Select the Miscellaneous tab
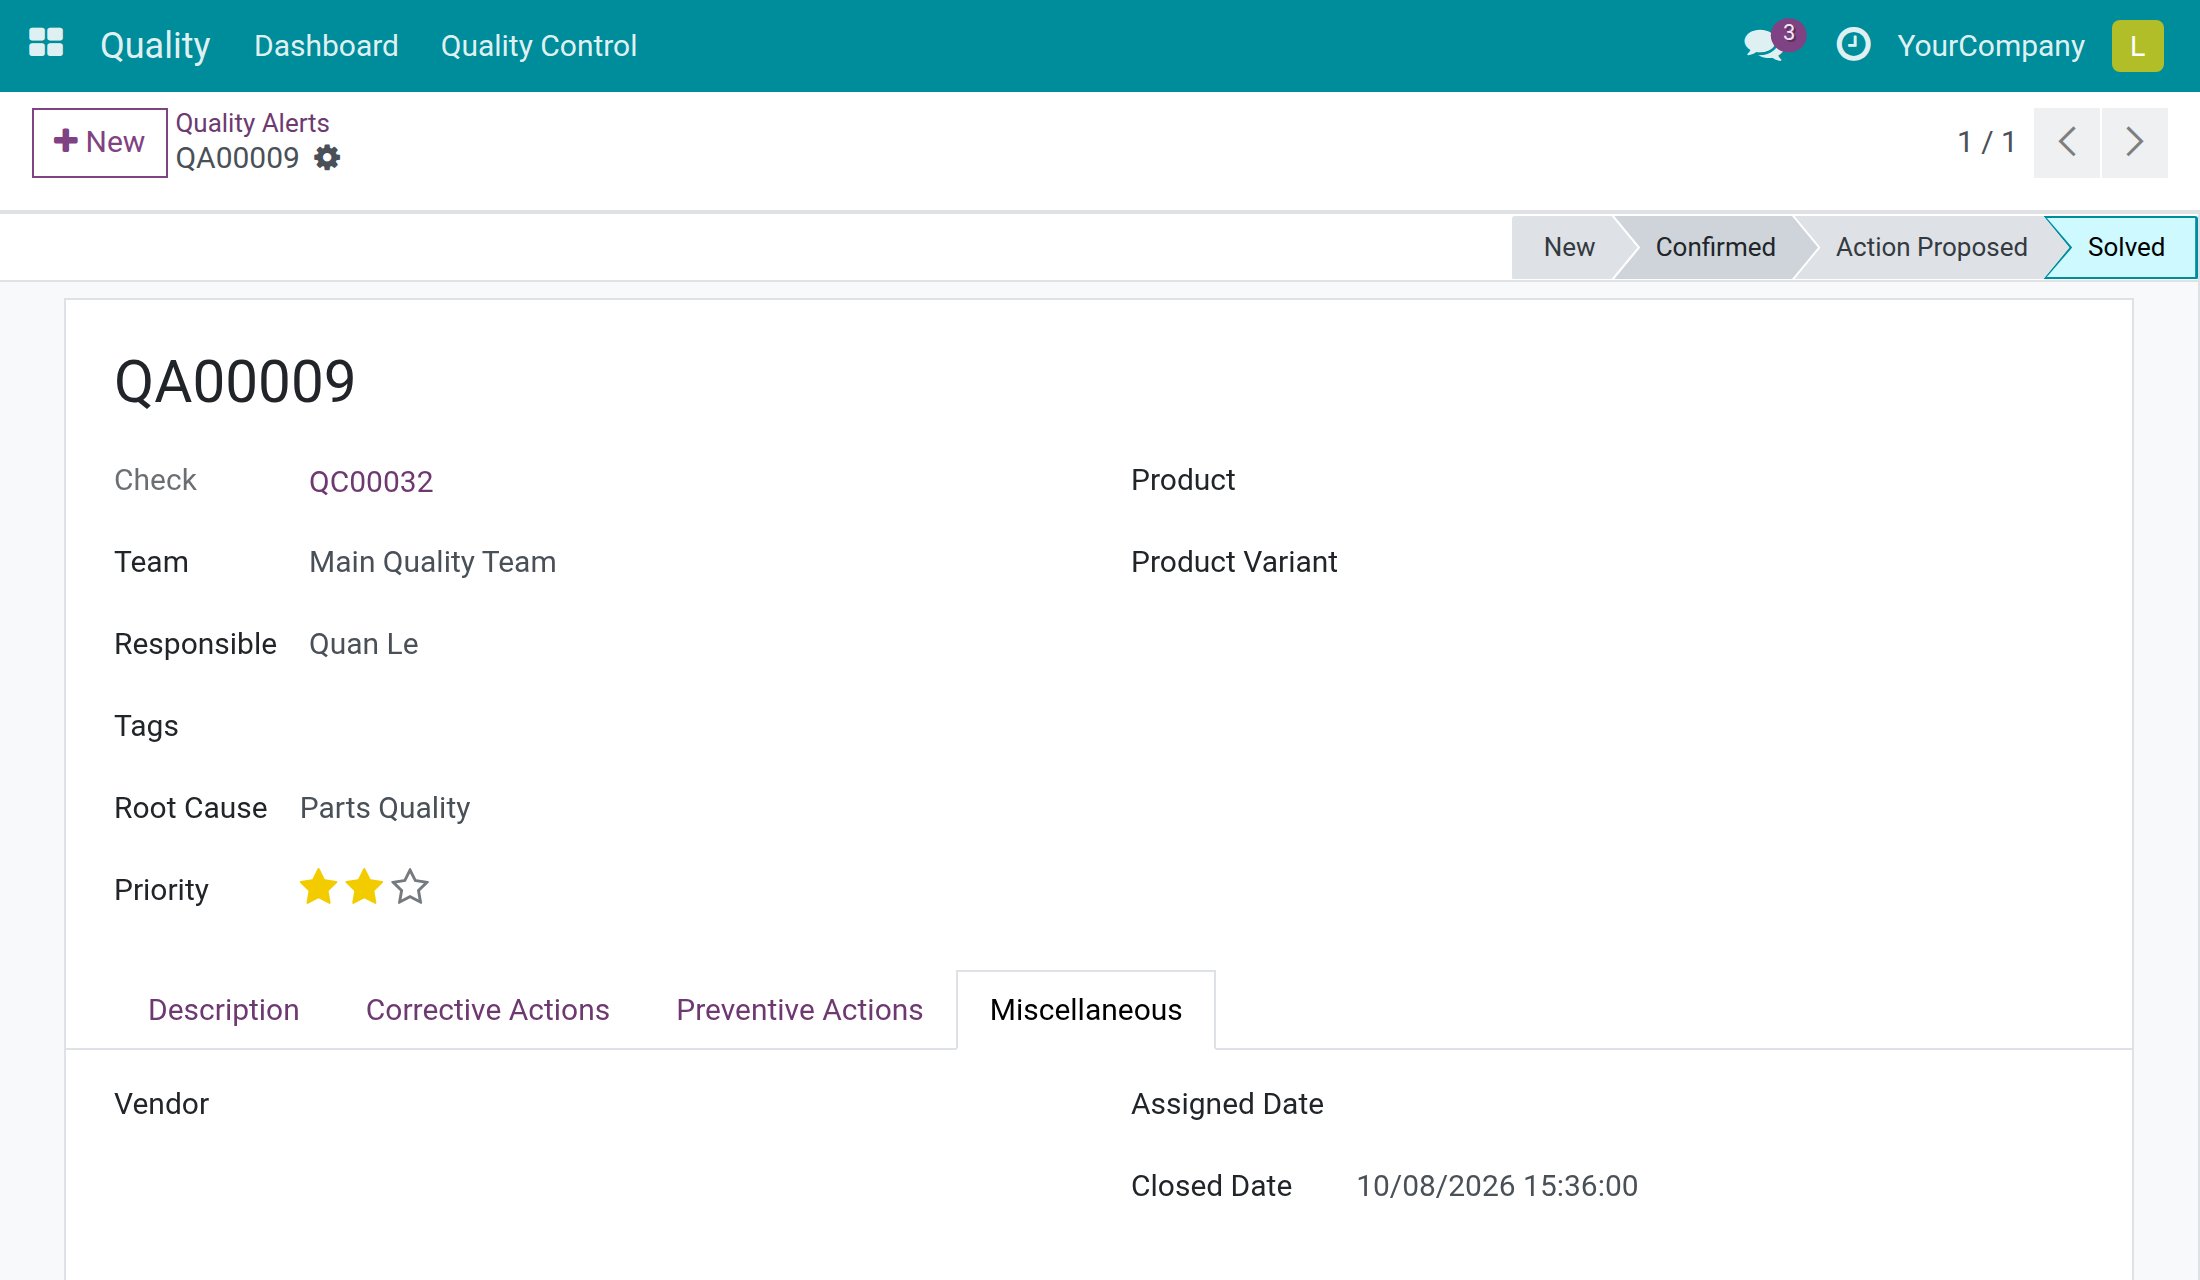 point(1086,1010)
